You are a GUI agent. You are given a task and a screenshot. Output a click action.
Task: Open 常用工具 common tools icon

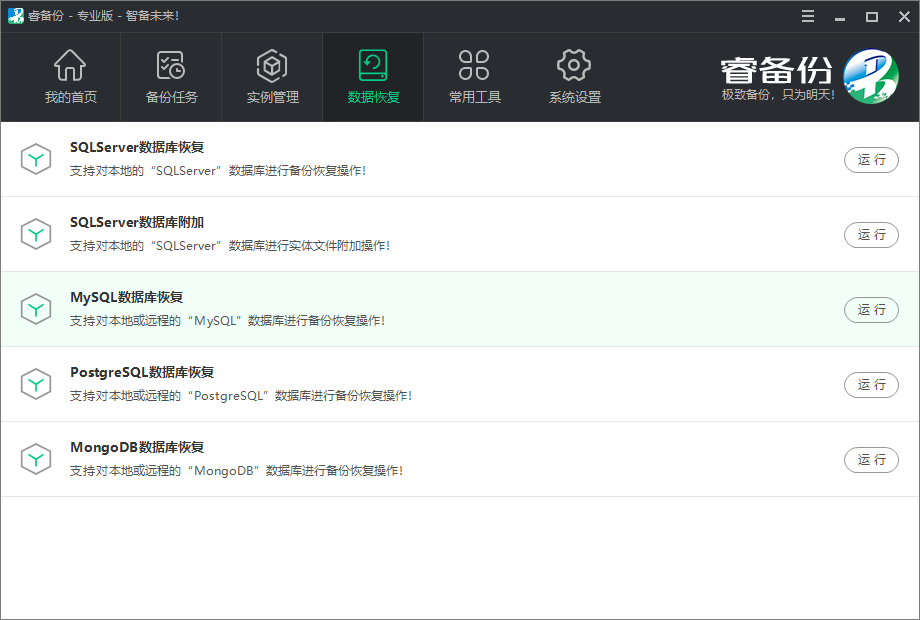pyautogui.click(x=474, y=66)
